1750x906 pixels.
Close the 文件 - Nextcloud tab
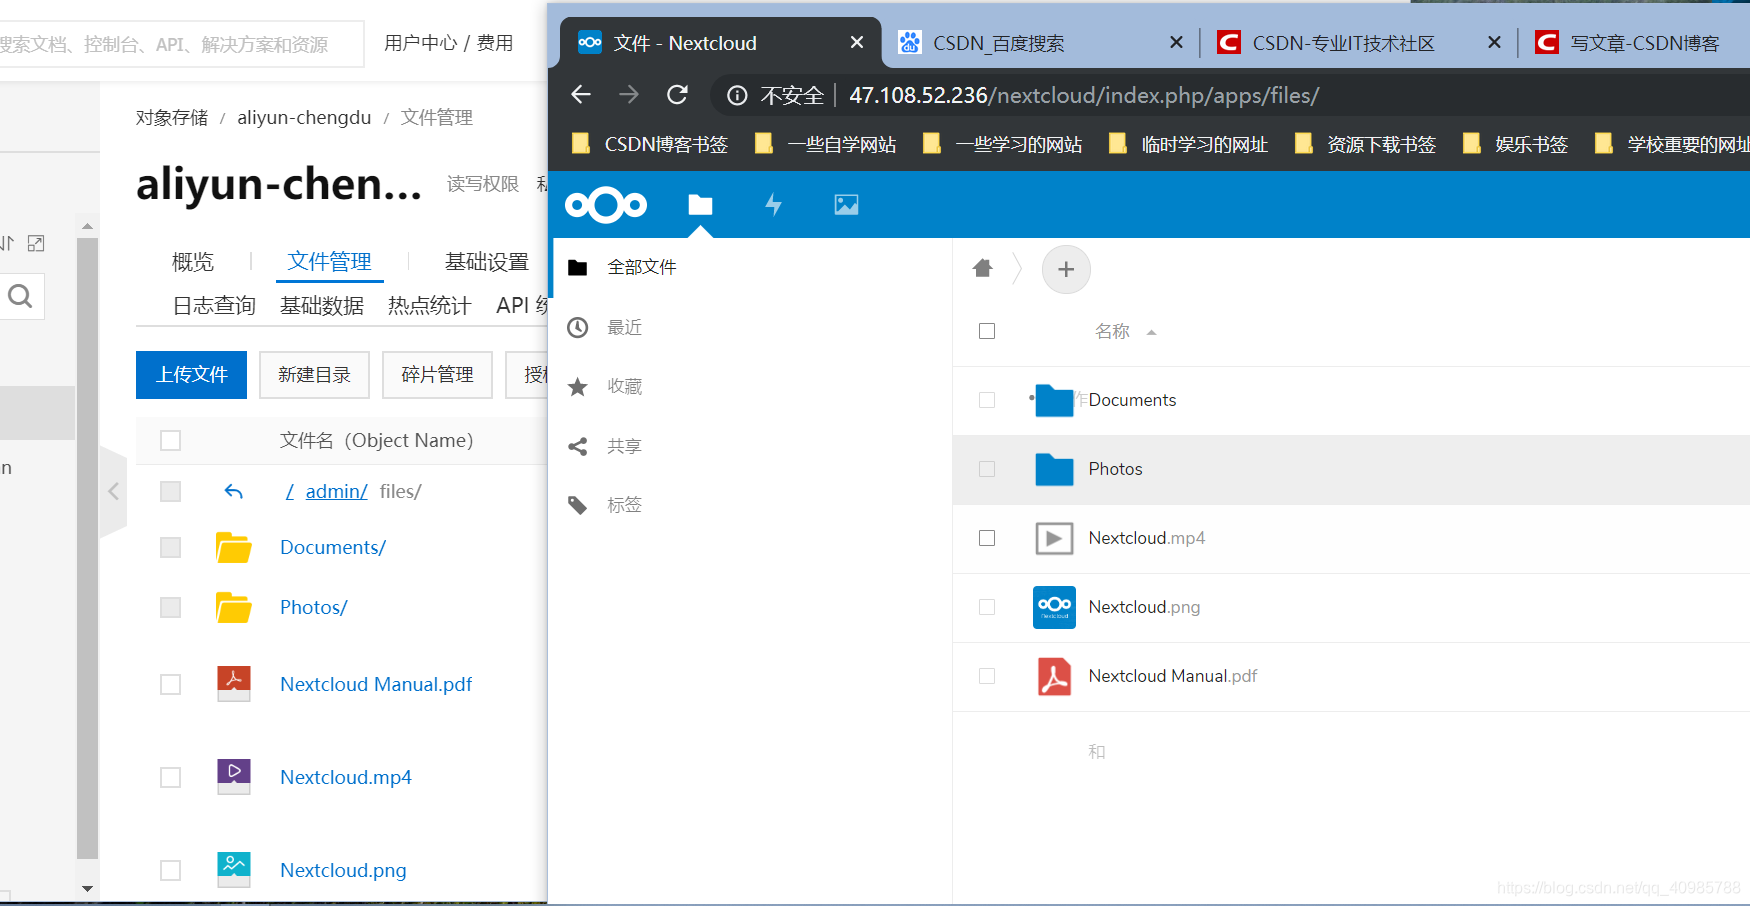(856, 42)
